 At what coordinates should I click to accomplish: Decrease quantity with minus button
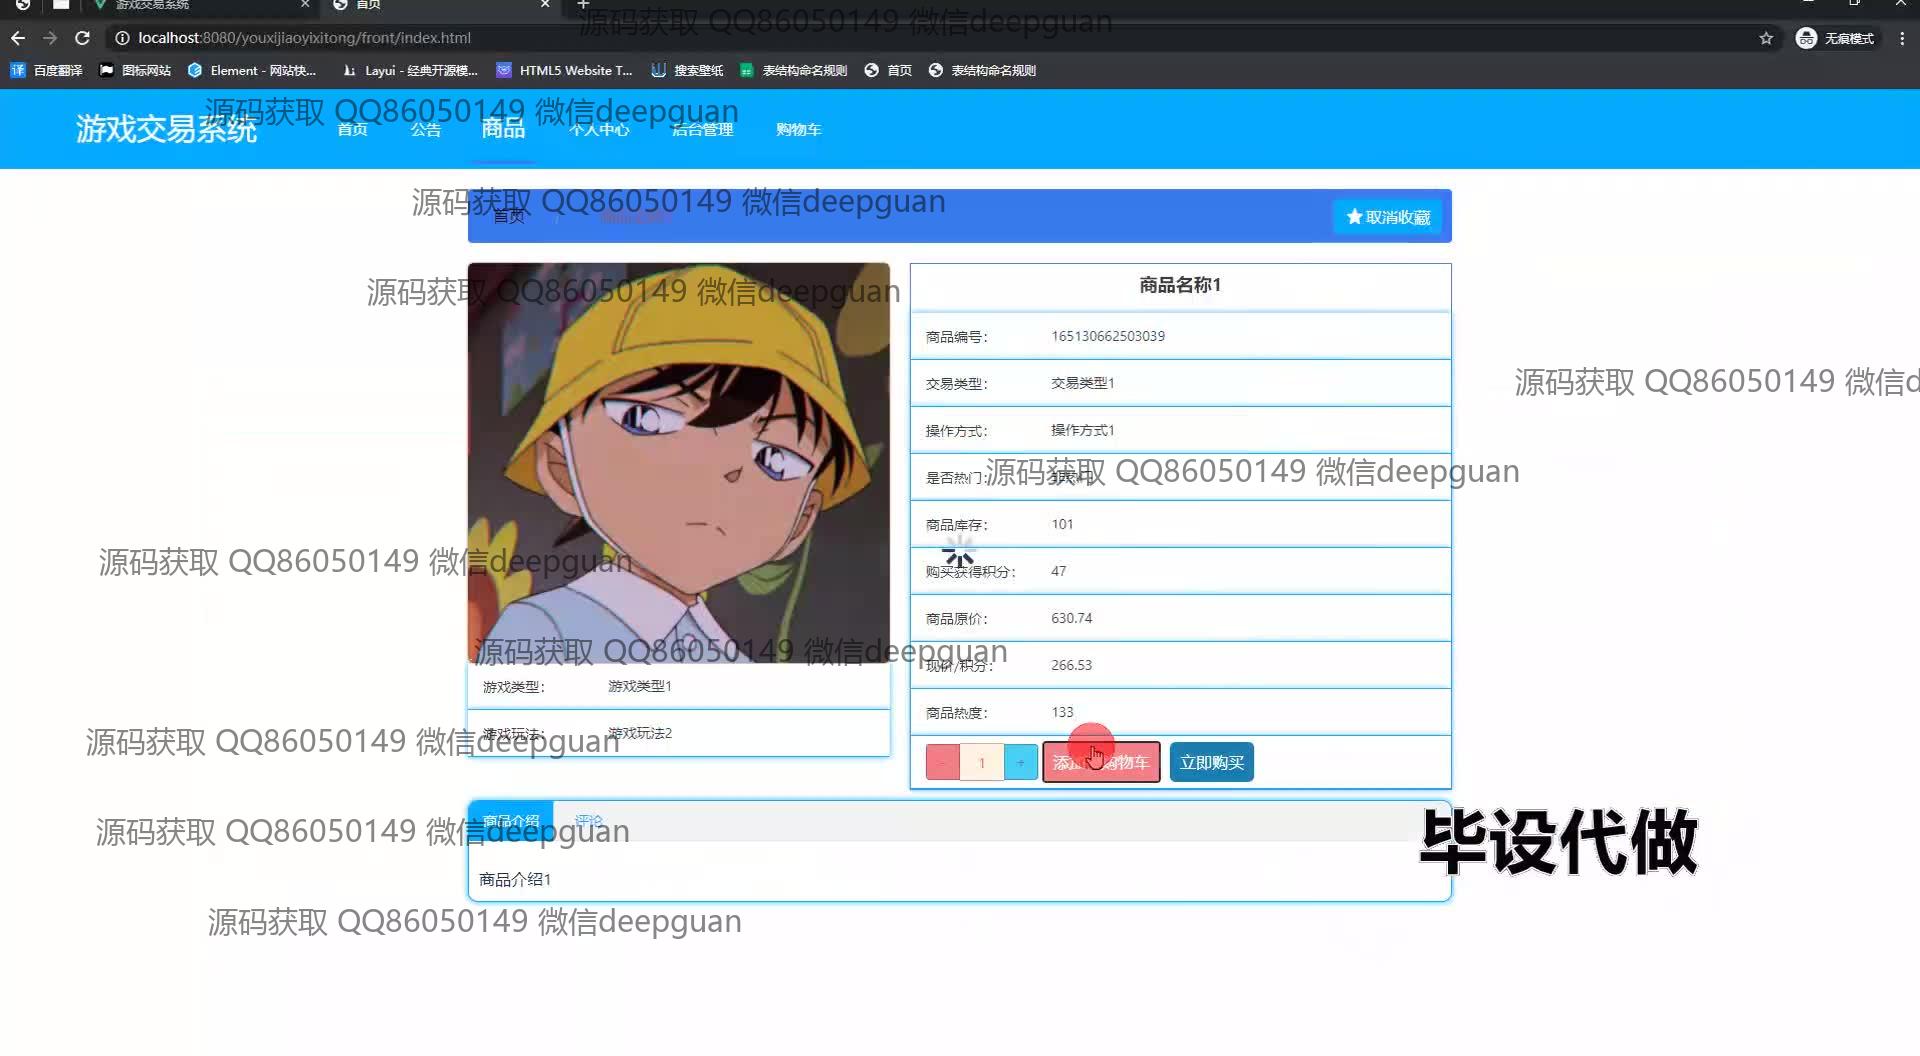(x=942, y=763)
